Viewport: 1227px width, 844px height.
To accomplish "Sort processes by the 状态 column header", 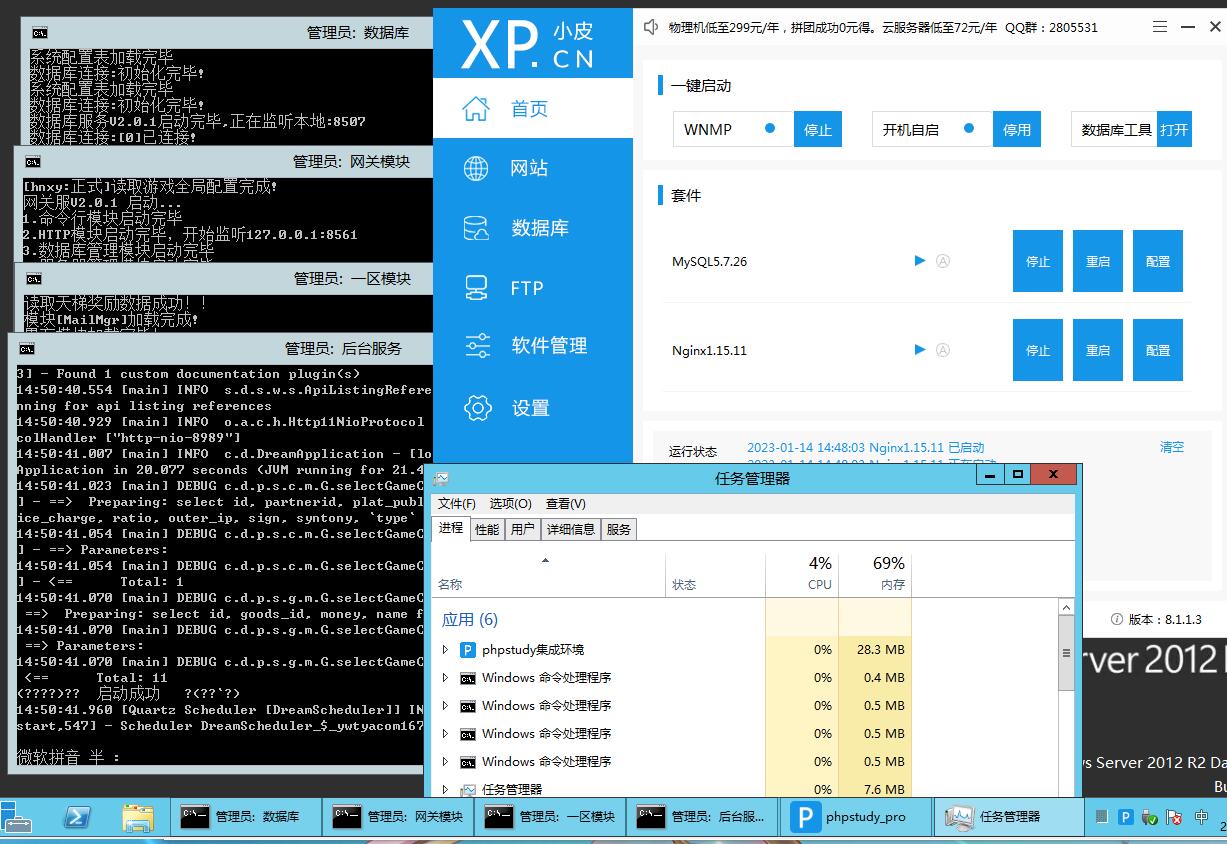I will pyautogui.click(x=715, y=574).
